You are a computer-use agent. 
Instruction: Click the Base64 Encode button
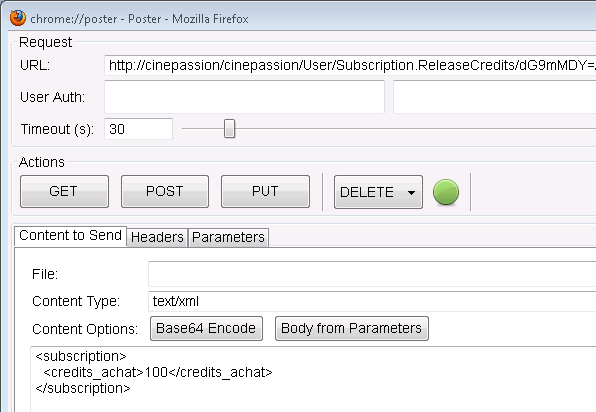tap(206, 328)
